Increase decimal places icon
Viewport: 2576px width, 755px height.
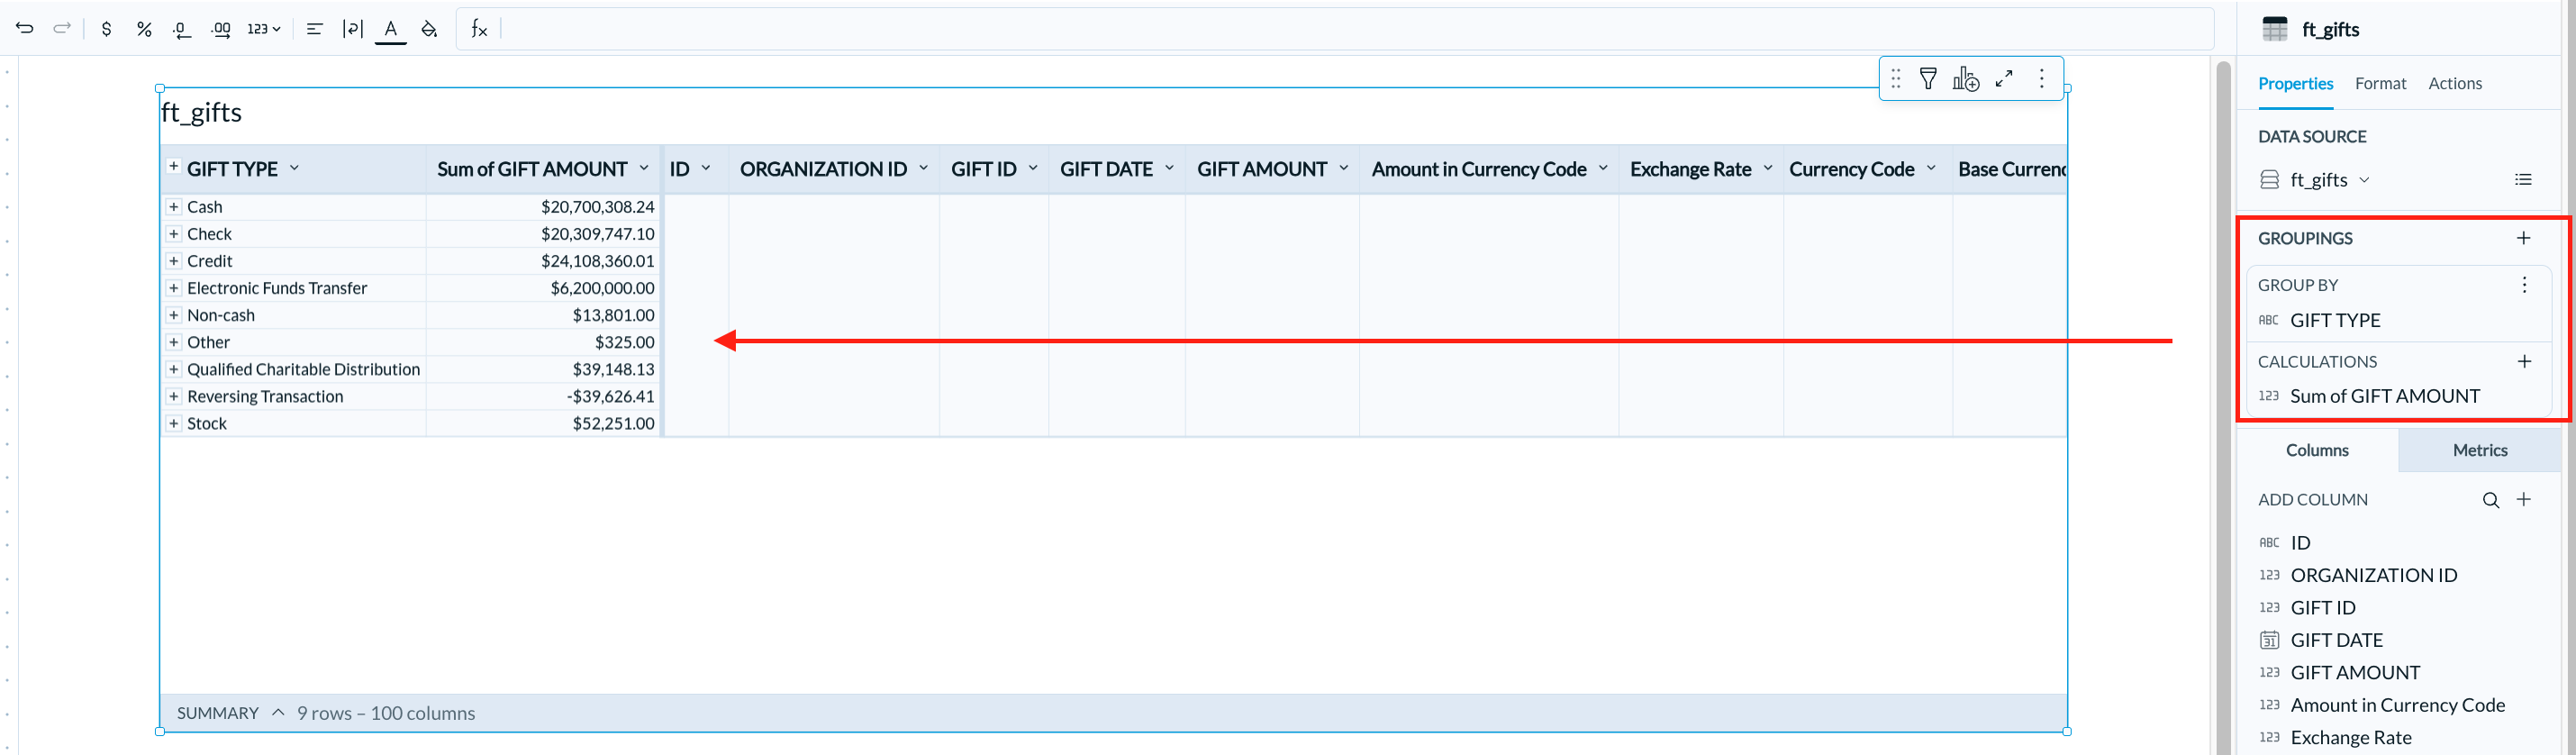(x=221, y=29)
